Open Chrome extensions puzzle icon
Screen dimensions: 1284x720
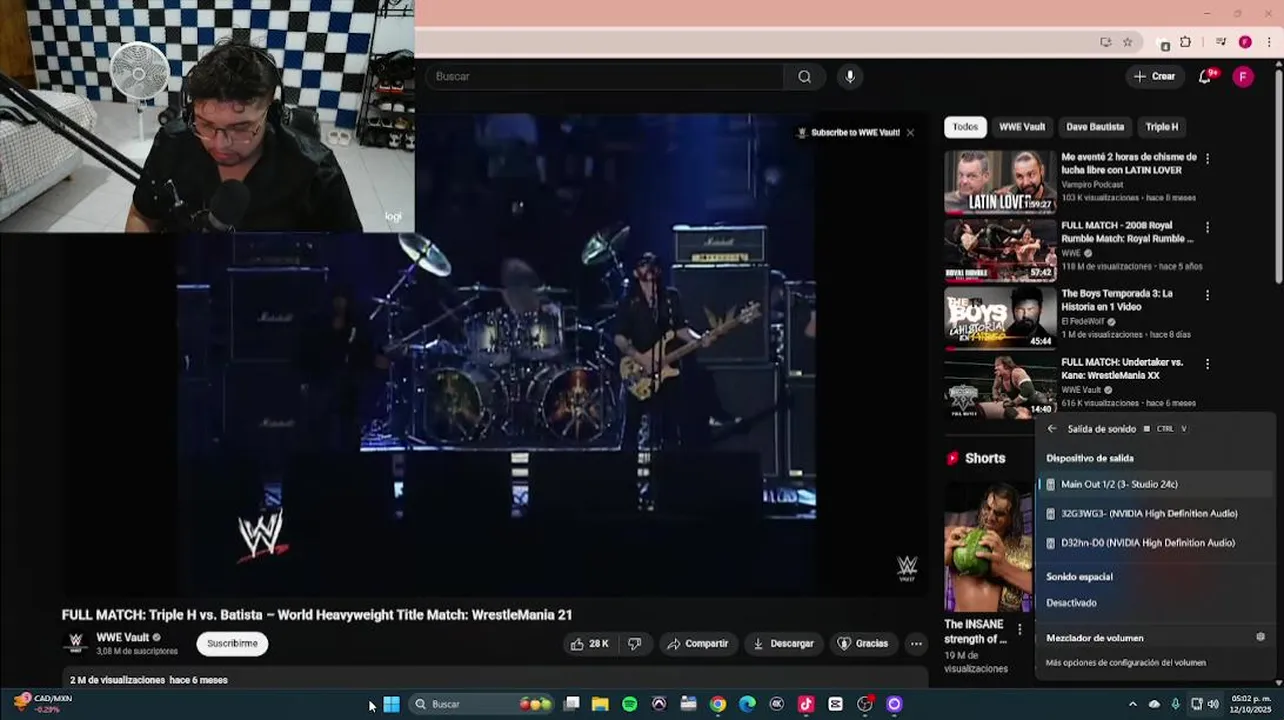1185,42
